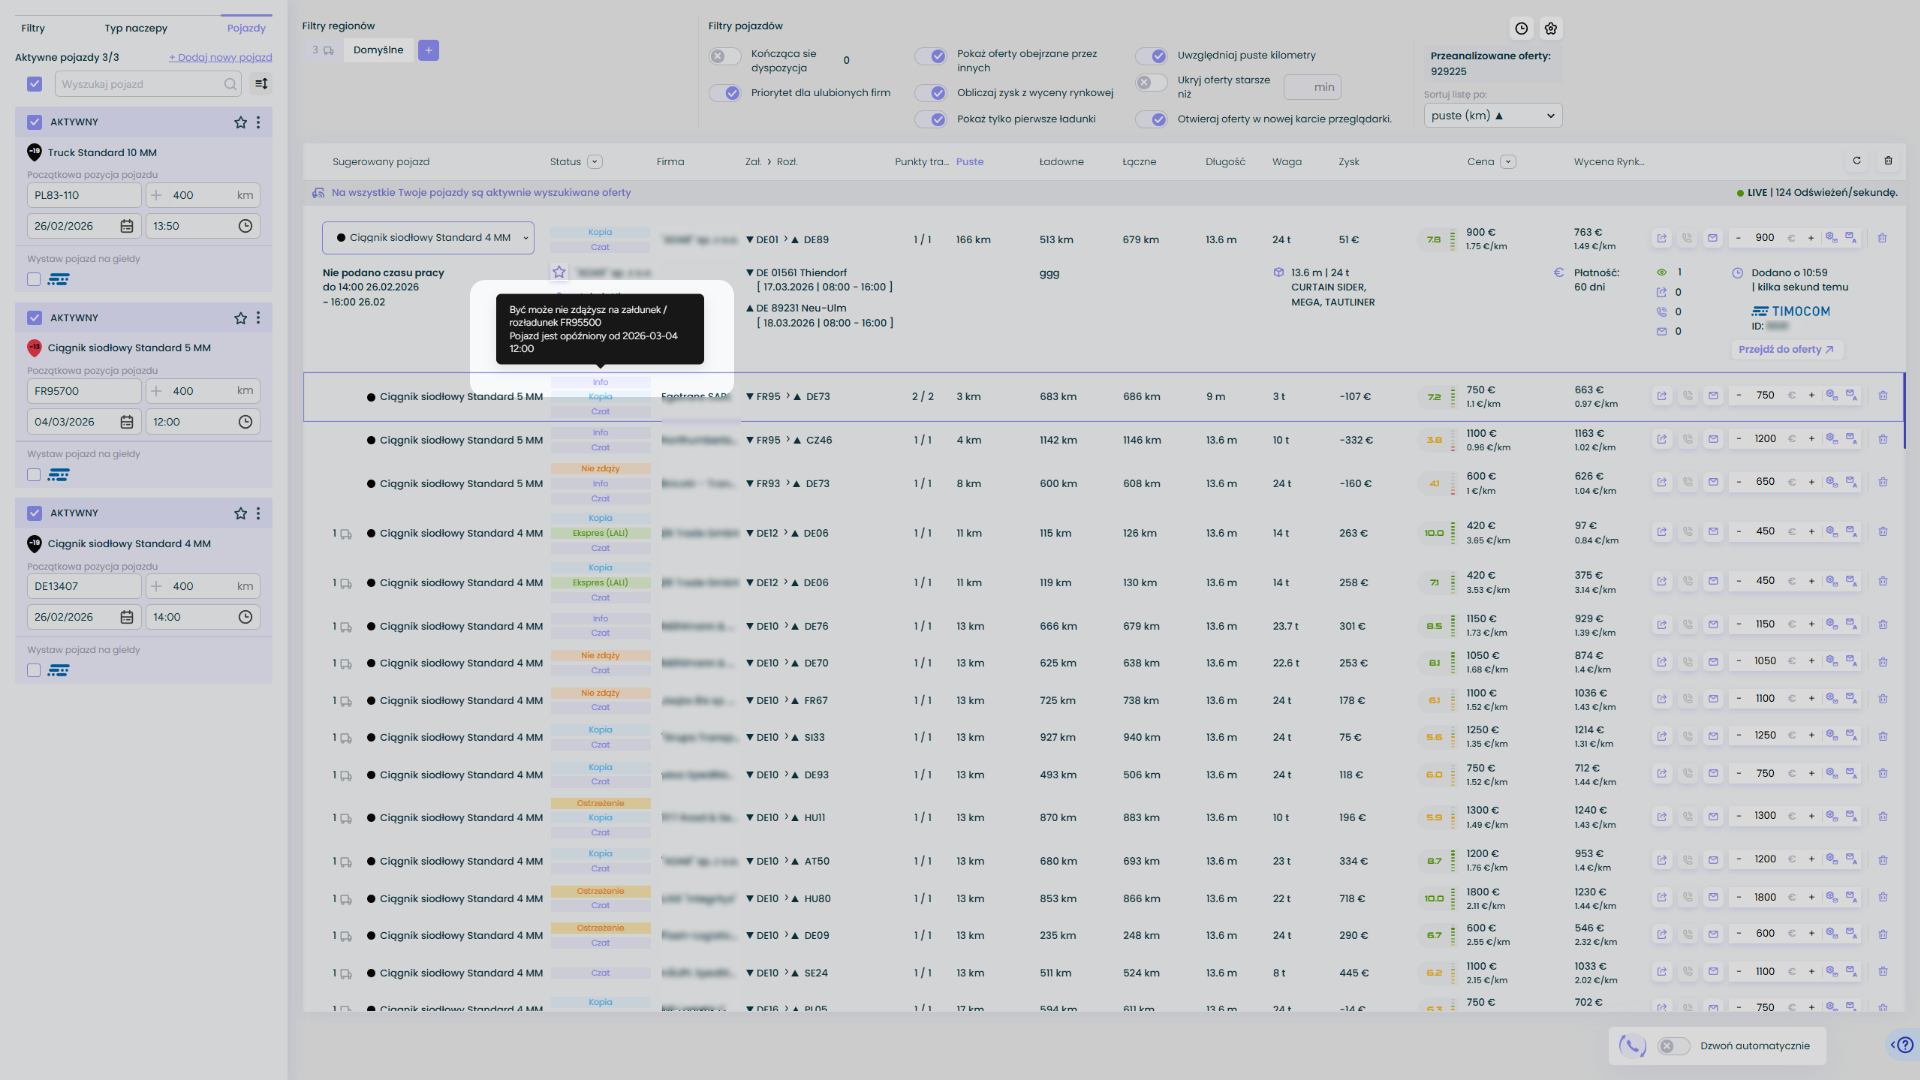The height and width of the screenshot is (1080, 1920).
Task: Enable the Kończąca się dyspozycja toggle
Action: [x=725, y=56]
